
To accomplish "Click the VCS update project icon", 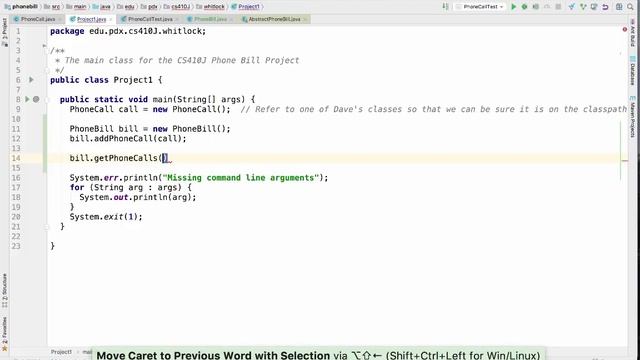I will click(572, 7).
